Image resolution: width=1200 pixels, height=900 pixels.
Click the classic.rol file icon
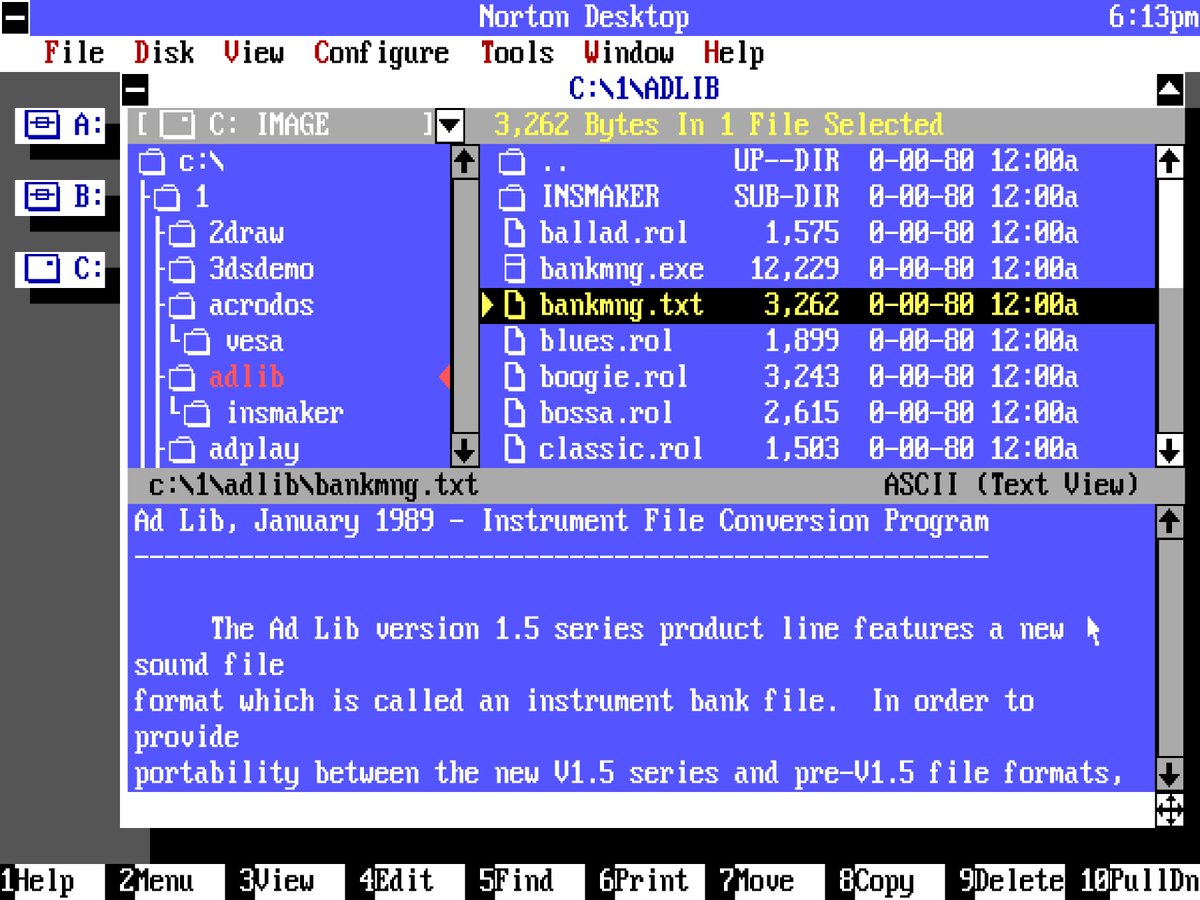pos(513,449)
